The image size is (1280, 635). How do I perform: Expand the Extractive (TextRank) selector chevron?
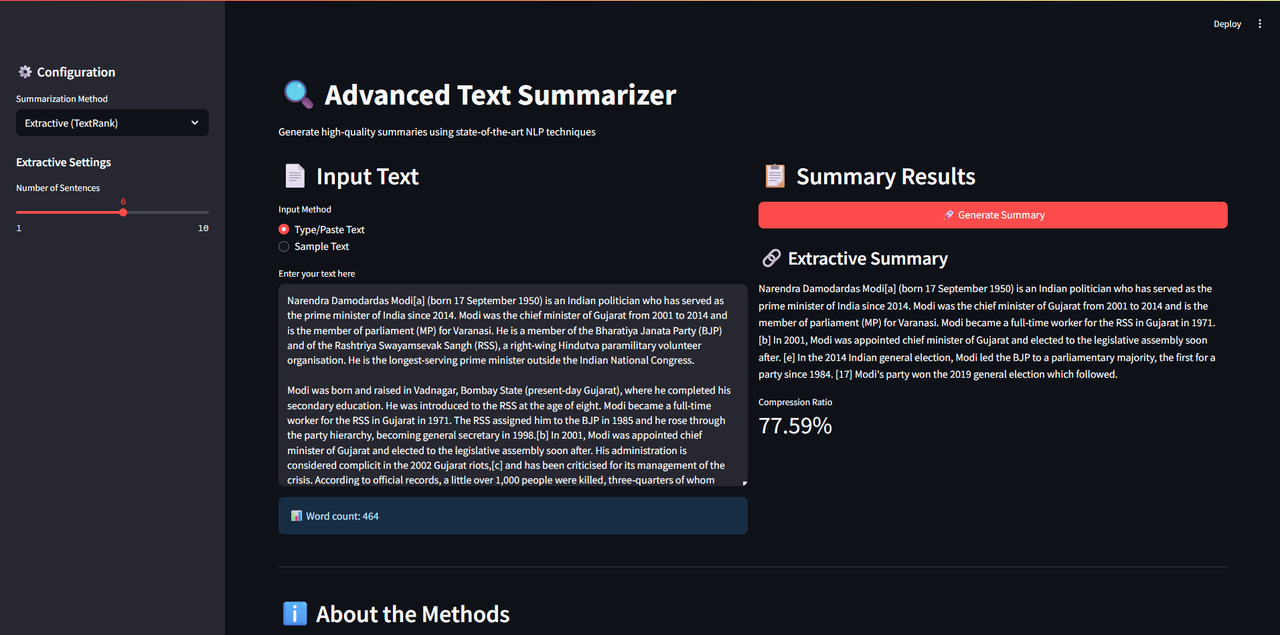coord(195,122)
